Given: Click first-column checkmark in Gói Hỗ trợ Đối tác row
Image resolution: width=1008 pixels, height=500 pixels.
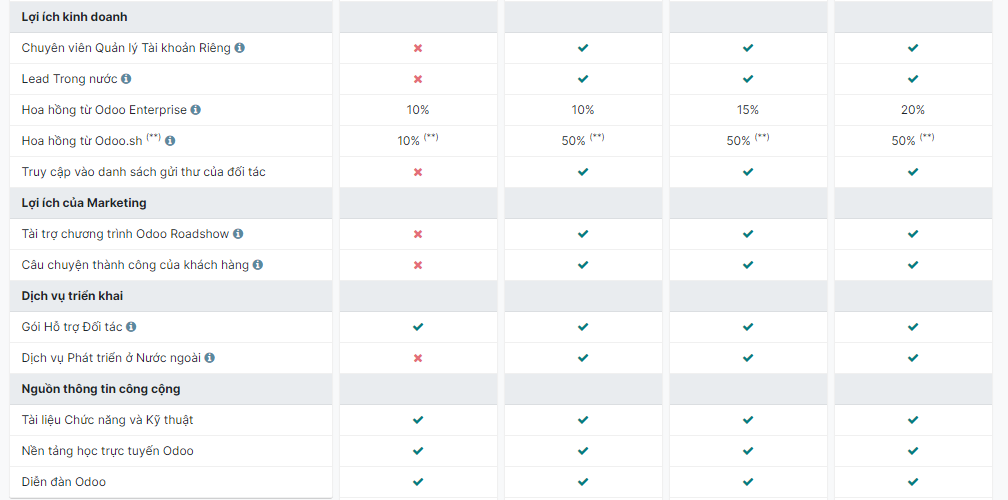Looking at the screenshot, I should point(418,327).
